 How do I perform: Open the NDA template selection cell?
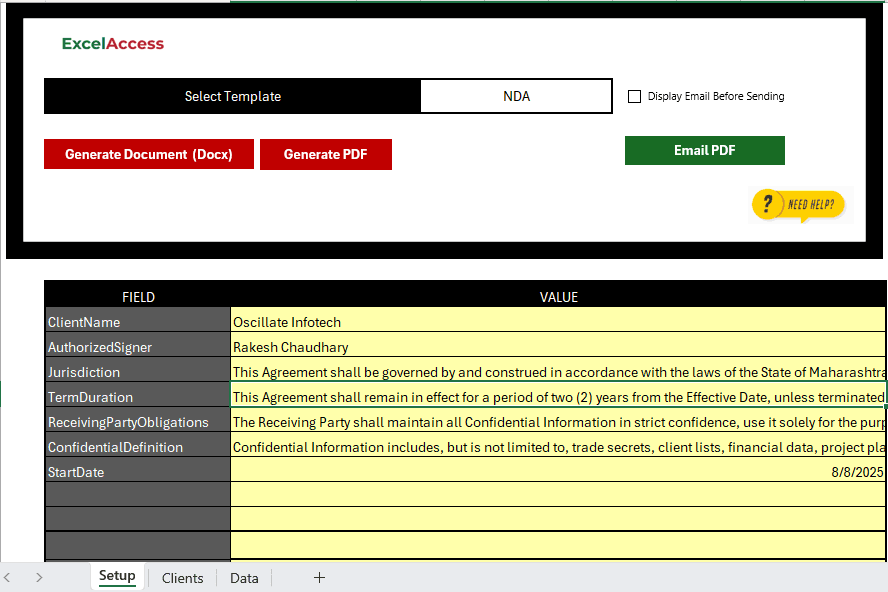click(x=516, y=96)
